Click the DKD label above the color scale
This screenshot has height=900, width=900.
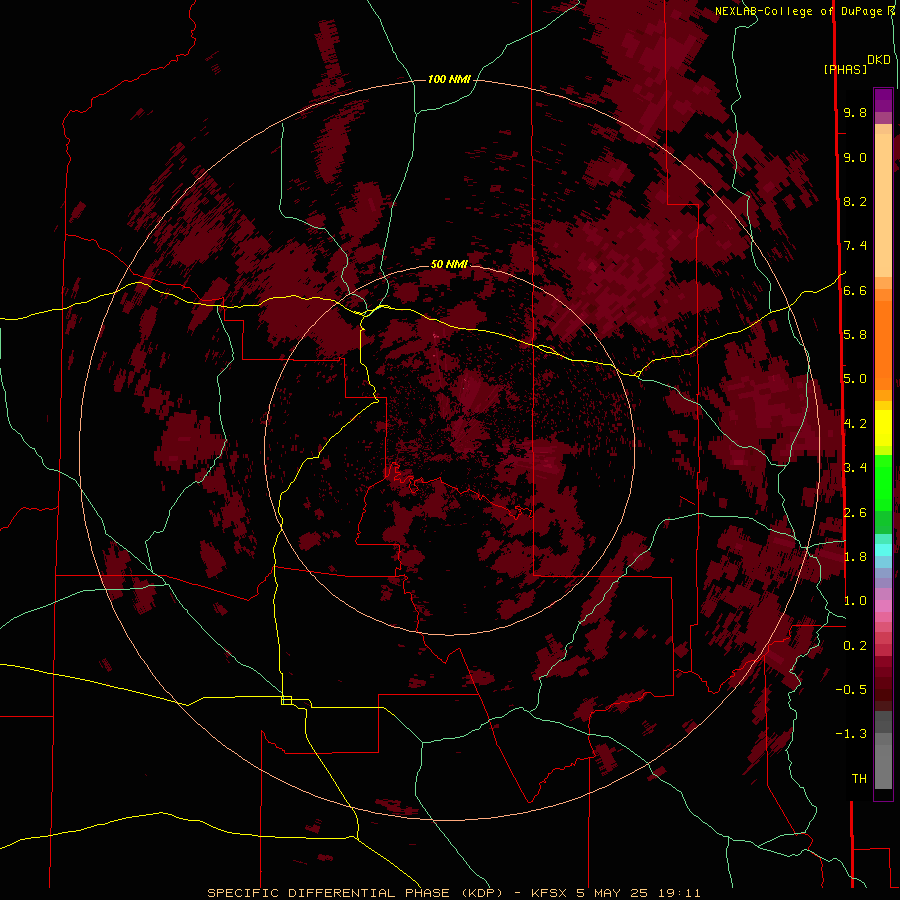[879, 60]
